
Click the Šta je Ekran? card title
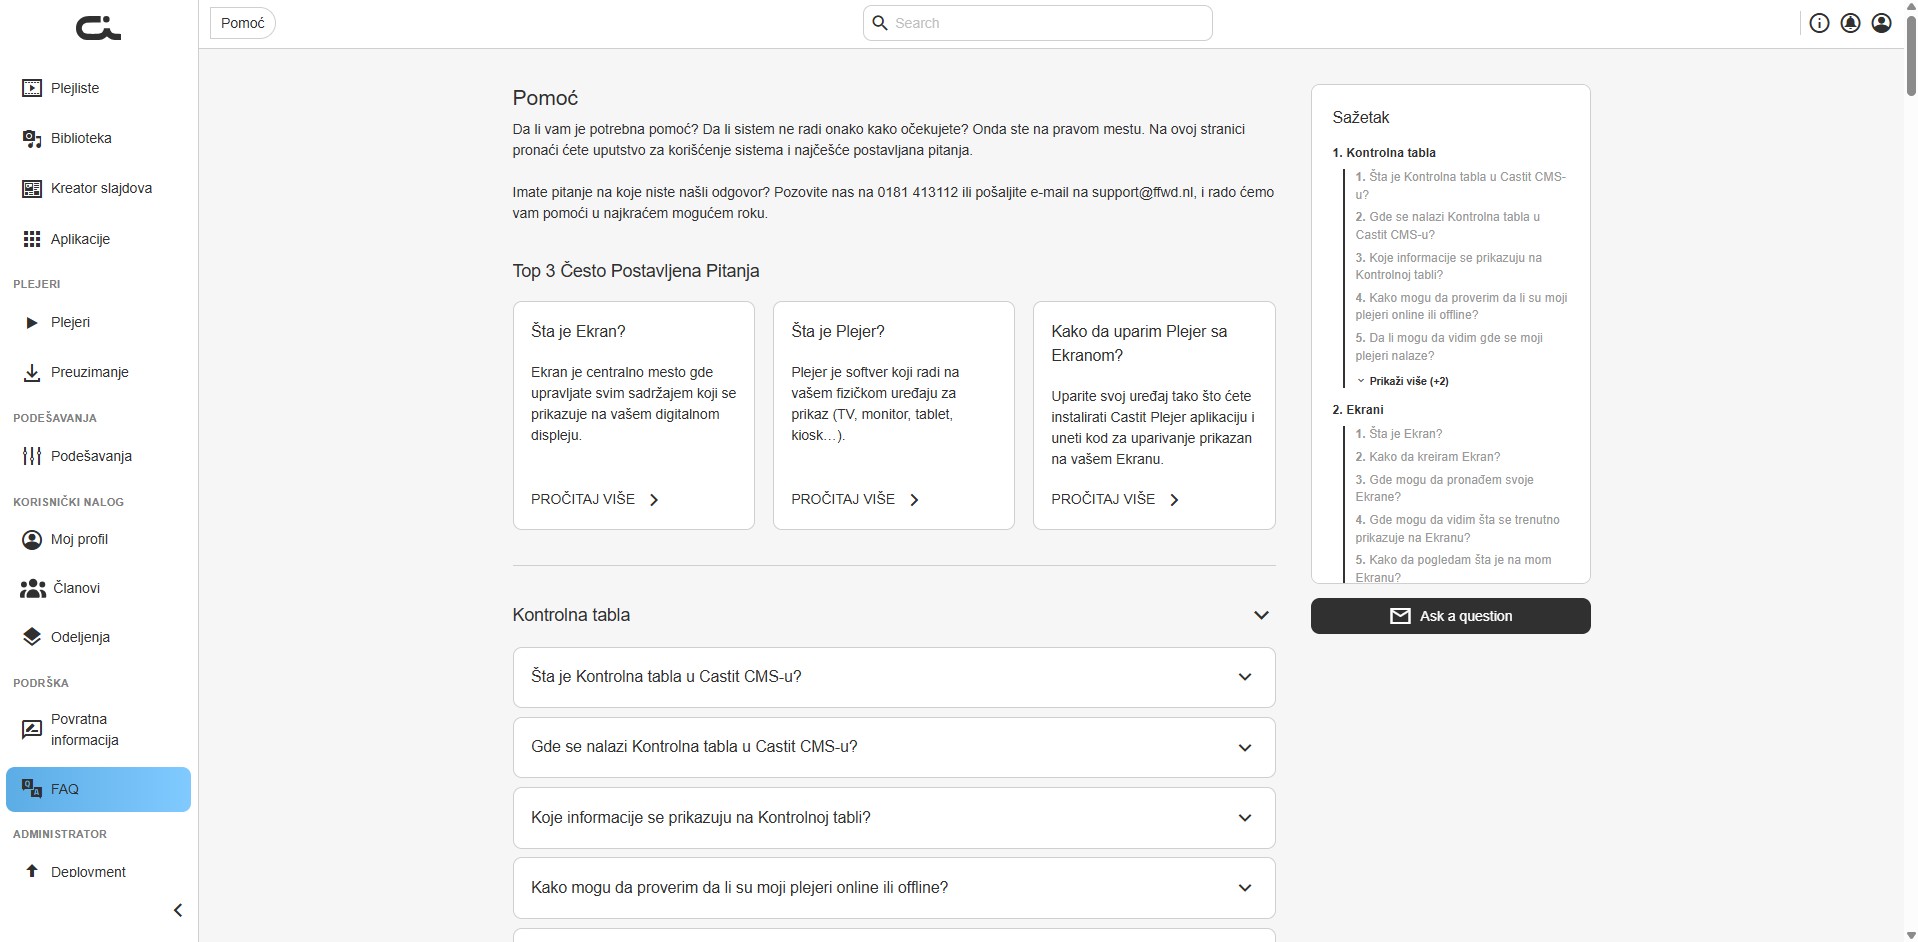pos(578,331)
